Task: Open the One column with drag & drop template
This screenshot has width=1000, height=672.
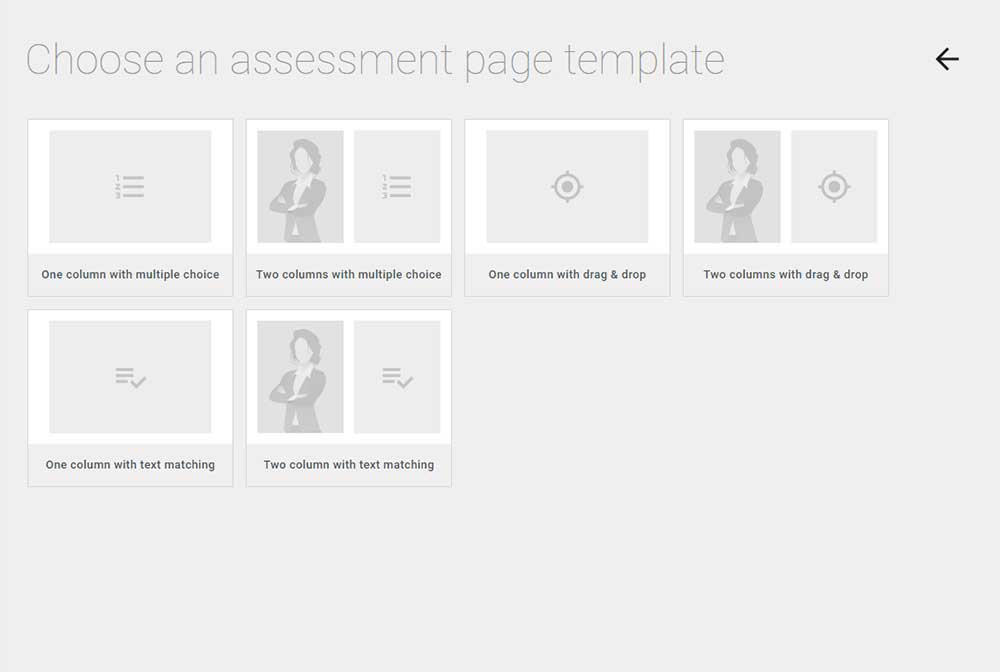Action: coord(567,207)
